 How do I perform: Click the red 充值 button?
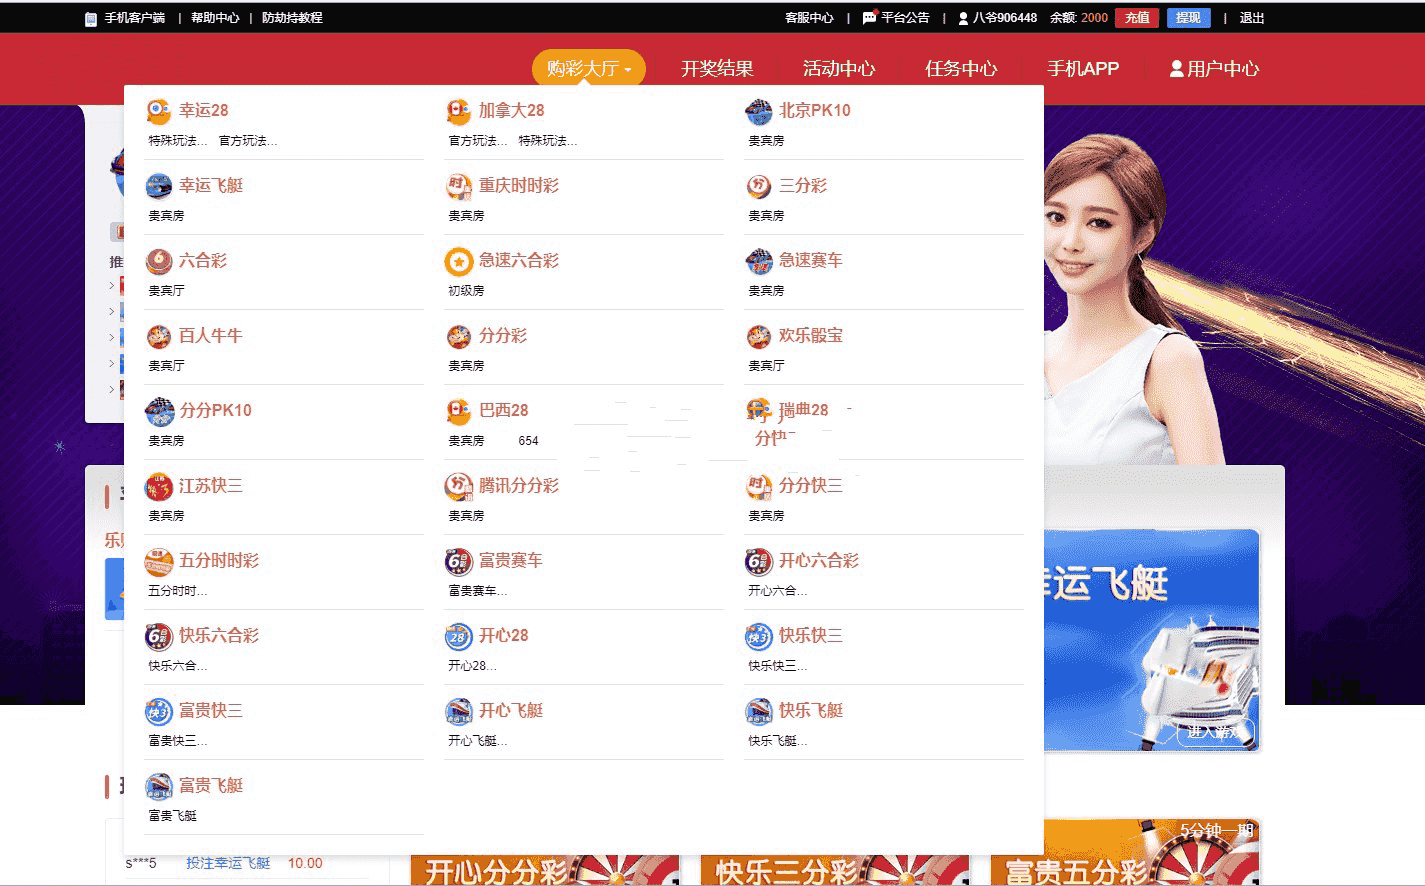(x=1137, y=18)
